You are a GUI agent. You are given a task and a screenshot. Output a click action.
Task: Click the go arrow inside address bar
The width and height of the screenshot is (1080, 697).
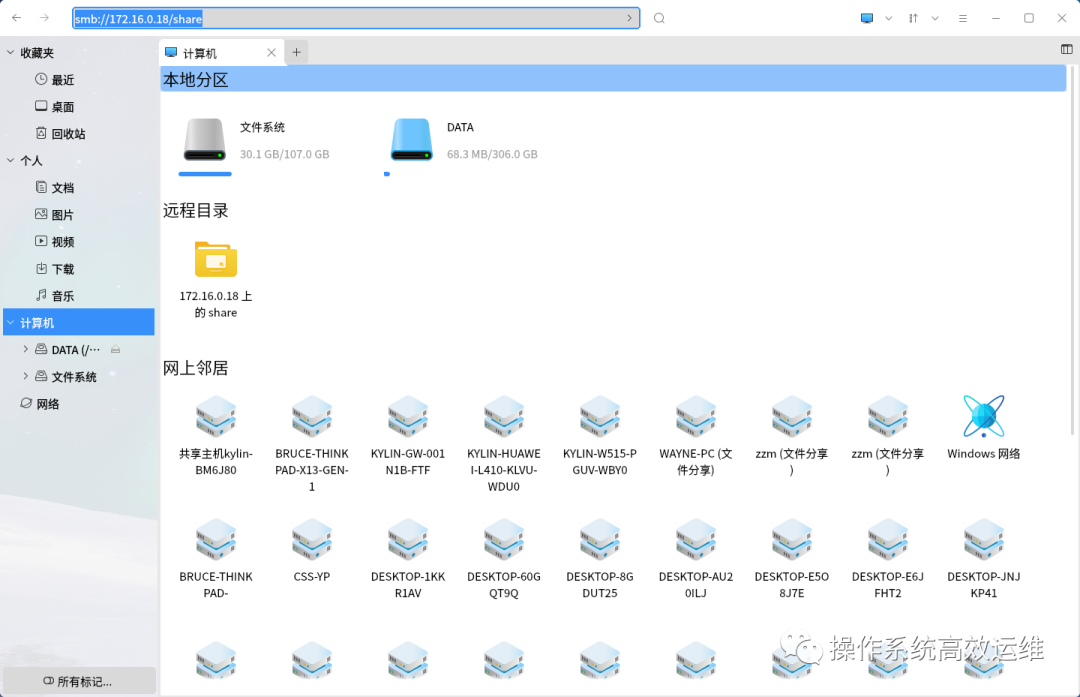(x=630, y=19)
